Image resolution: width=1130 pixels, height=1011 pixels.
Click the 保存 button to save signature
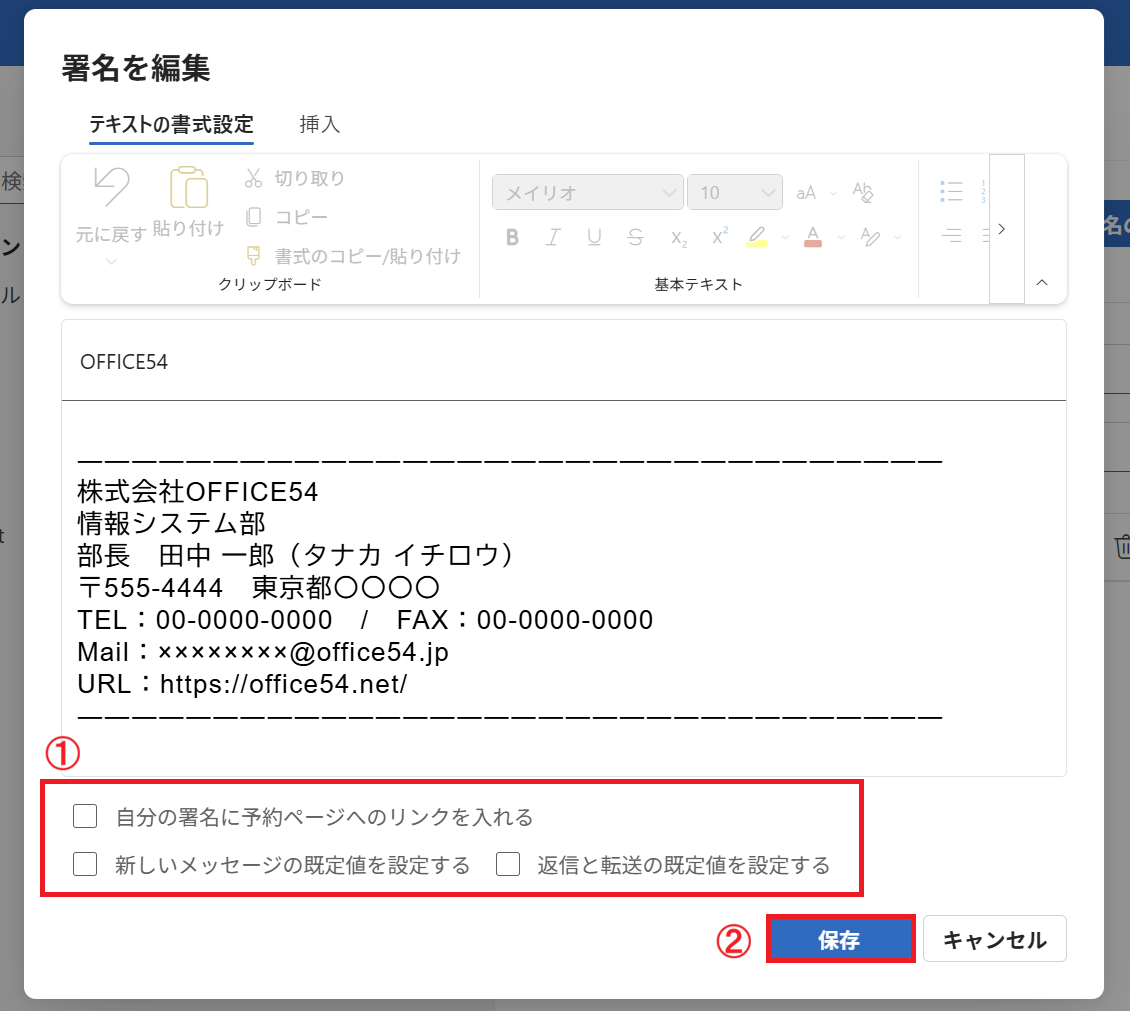click(x=841, y=938)
